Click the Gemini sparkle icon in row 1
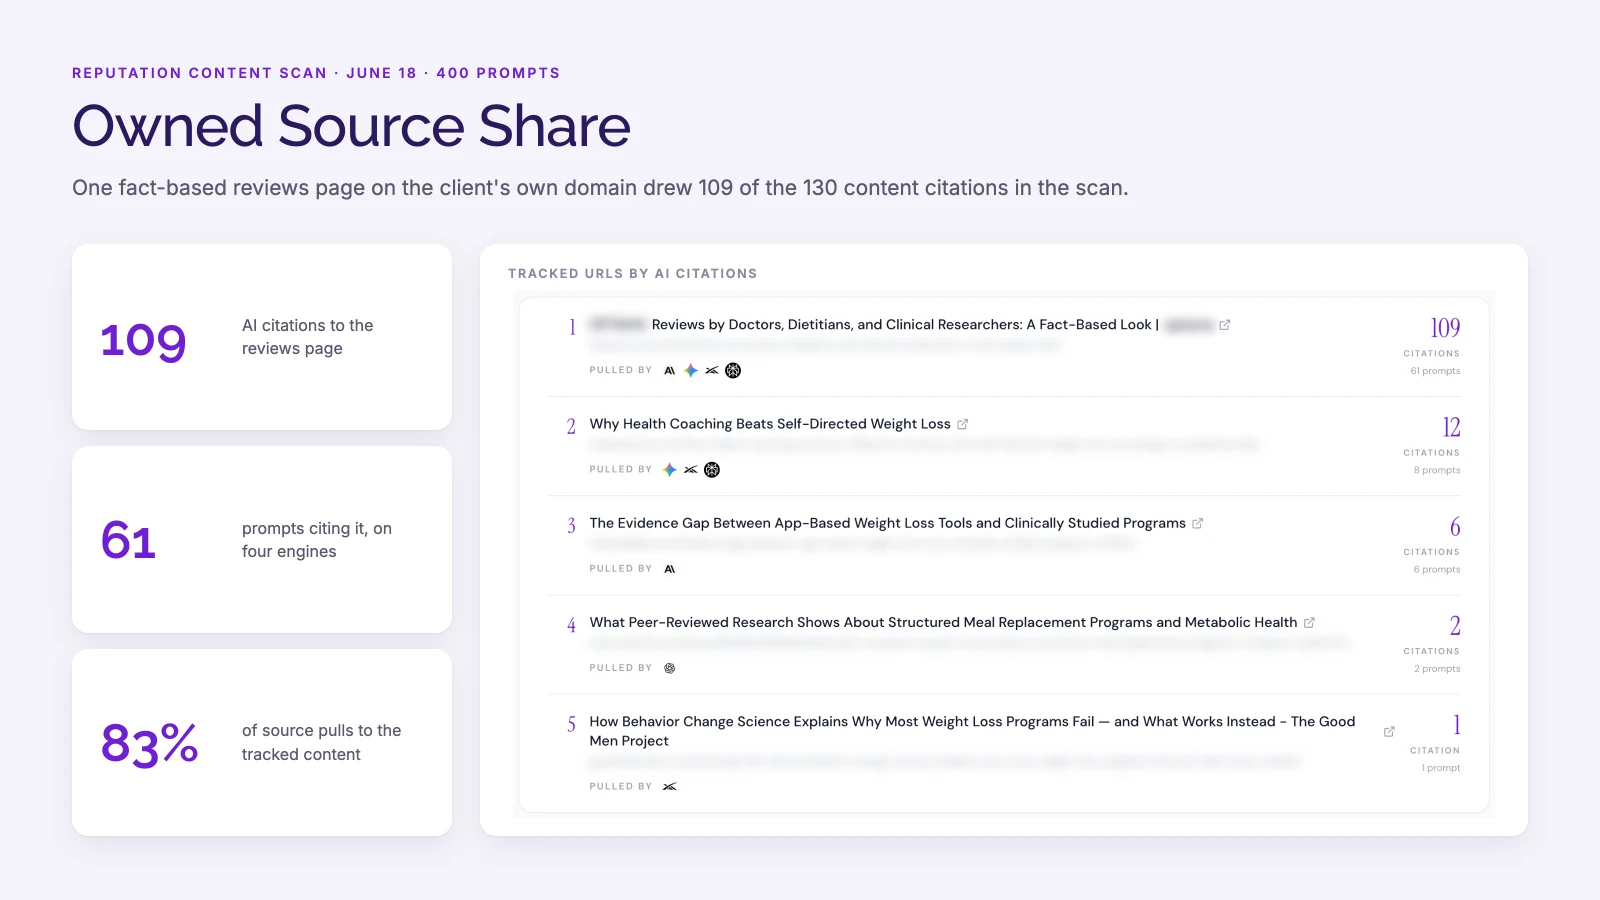This screenshot has height=900, width=1600. (691, 370)
